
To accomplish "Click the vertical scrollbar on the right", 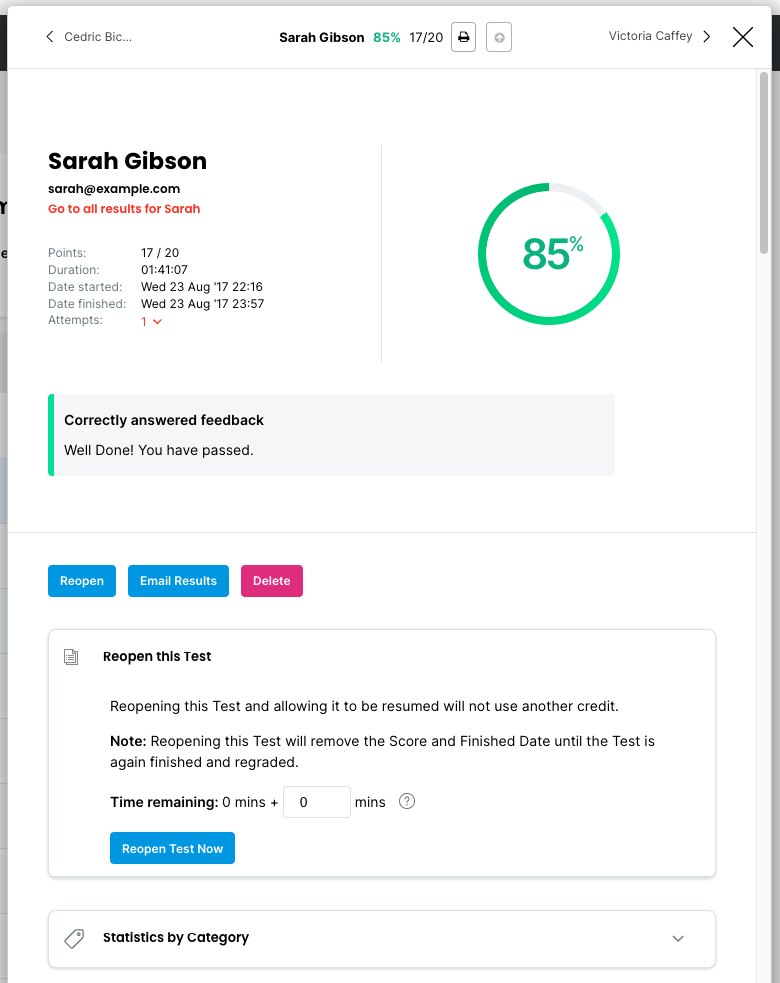I will tap(764, 160).
